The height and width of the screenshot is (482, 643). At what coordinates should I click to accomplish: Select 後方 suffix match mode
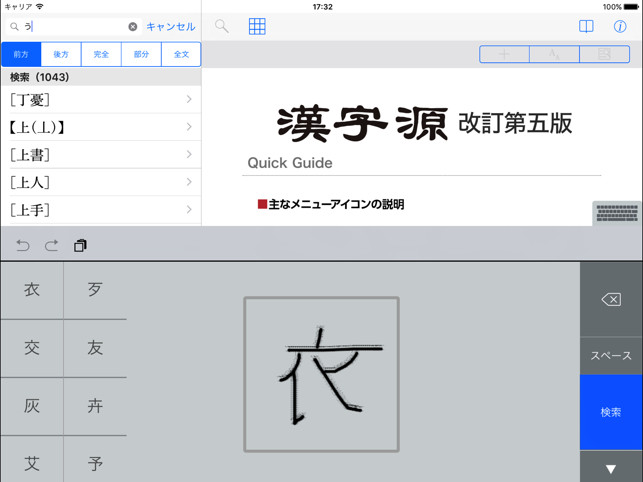click(61, 54)
